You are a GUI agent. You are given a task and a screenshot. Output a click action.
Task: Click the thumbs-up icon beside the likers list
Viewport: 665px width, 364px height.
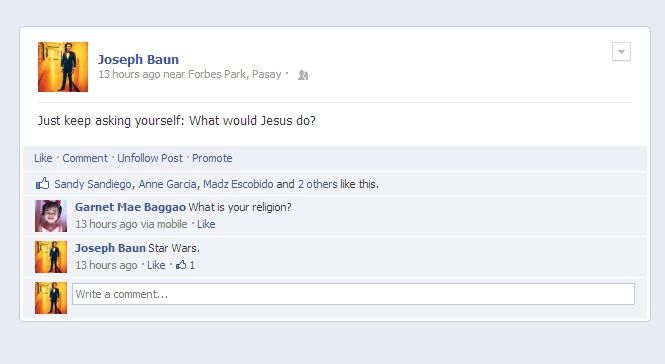click(42, 184)
